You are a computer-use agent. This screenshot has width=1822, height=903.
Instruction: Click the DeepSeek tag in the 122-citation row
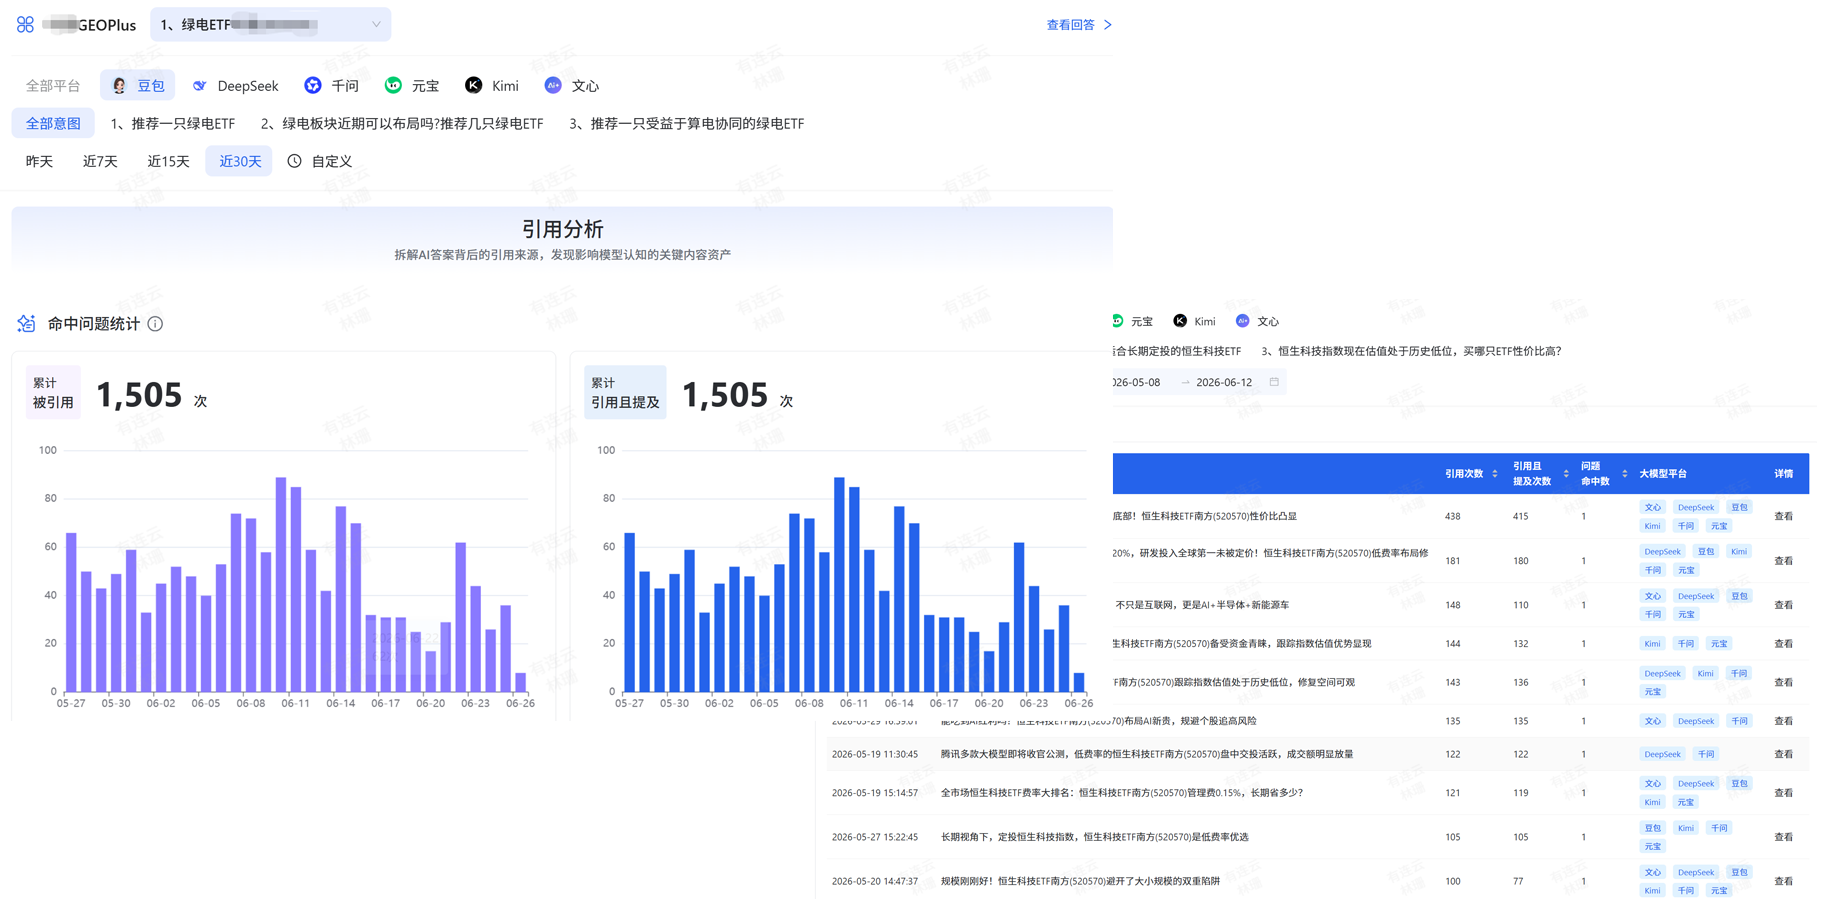[x=1662, y=755]
